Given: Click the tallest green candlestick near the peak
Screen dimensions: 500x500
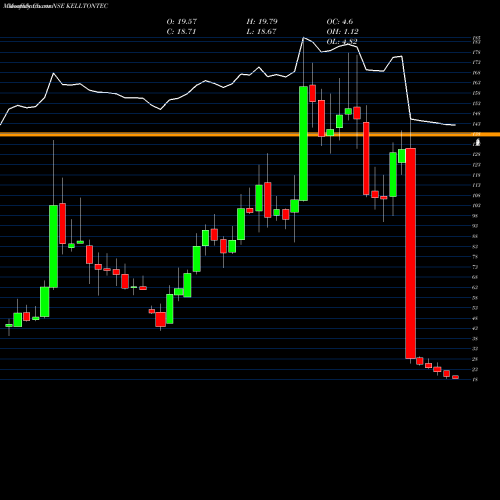Looking at the screenshot, I should [303, 143].
